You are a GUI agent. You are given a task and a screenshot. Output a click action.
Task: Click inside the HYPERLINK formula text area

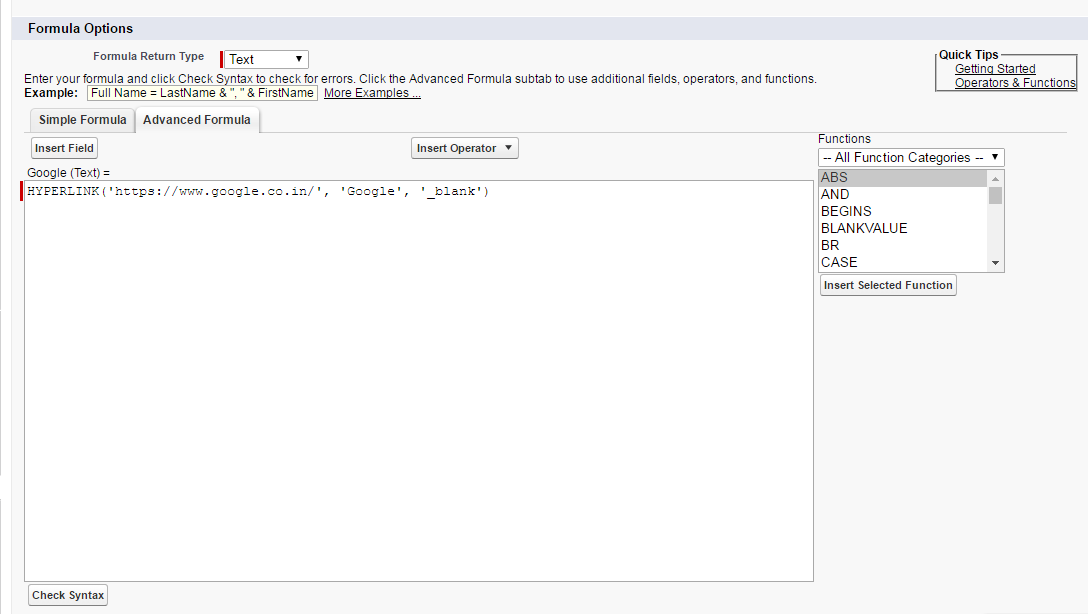[418, 381]
